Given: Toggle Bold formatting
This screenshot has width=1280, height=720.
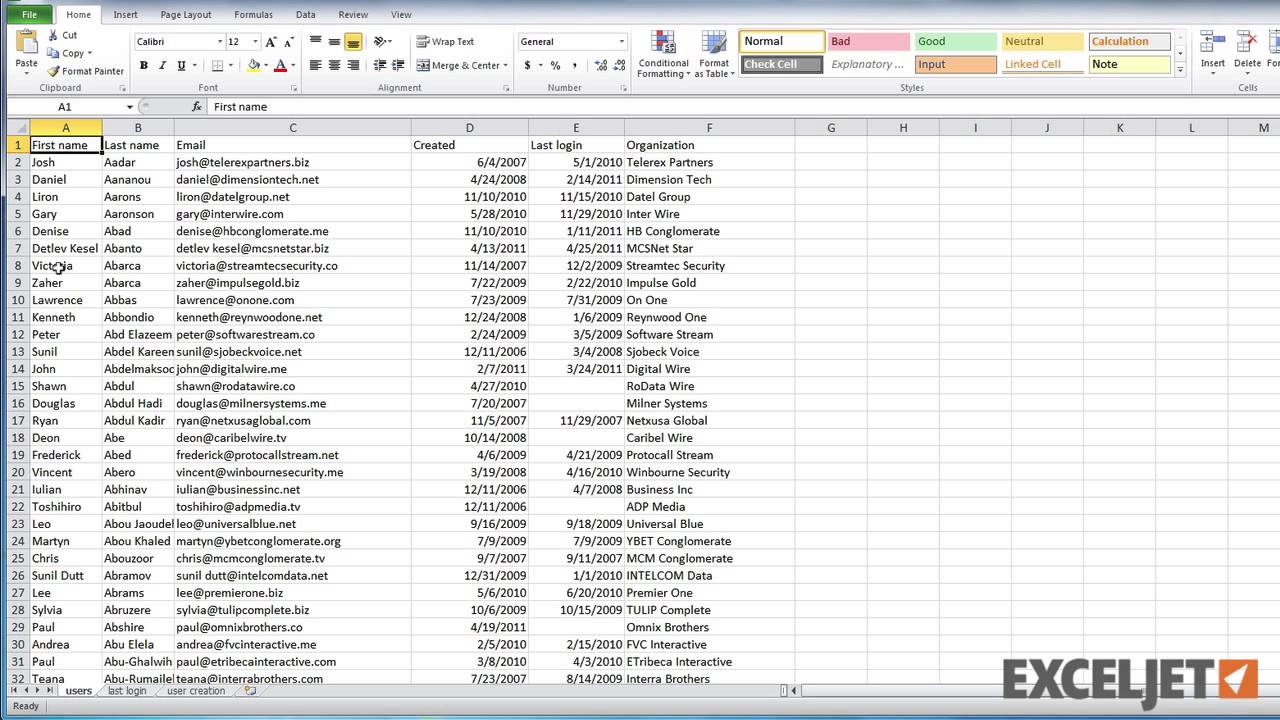Looking at the screenshot, I should pyautogui.click(x=143, y=65).
